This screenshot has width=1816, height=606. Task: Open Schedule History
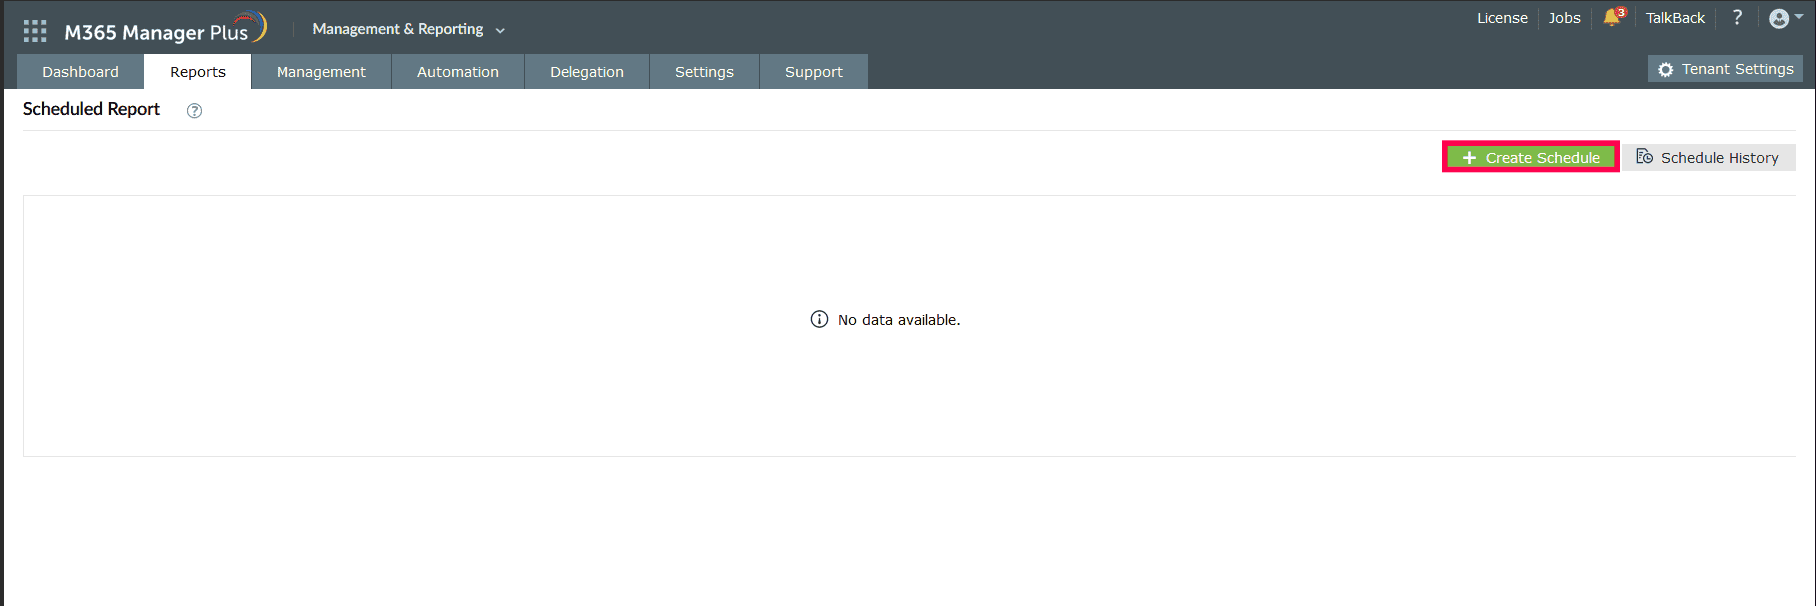(x=1709, y=157)
